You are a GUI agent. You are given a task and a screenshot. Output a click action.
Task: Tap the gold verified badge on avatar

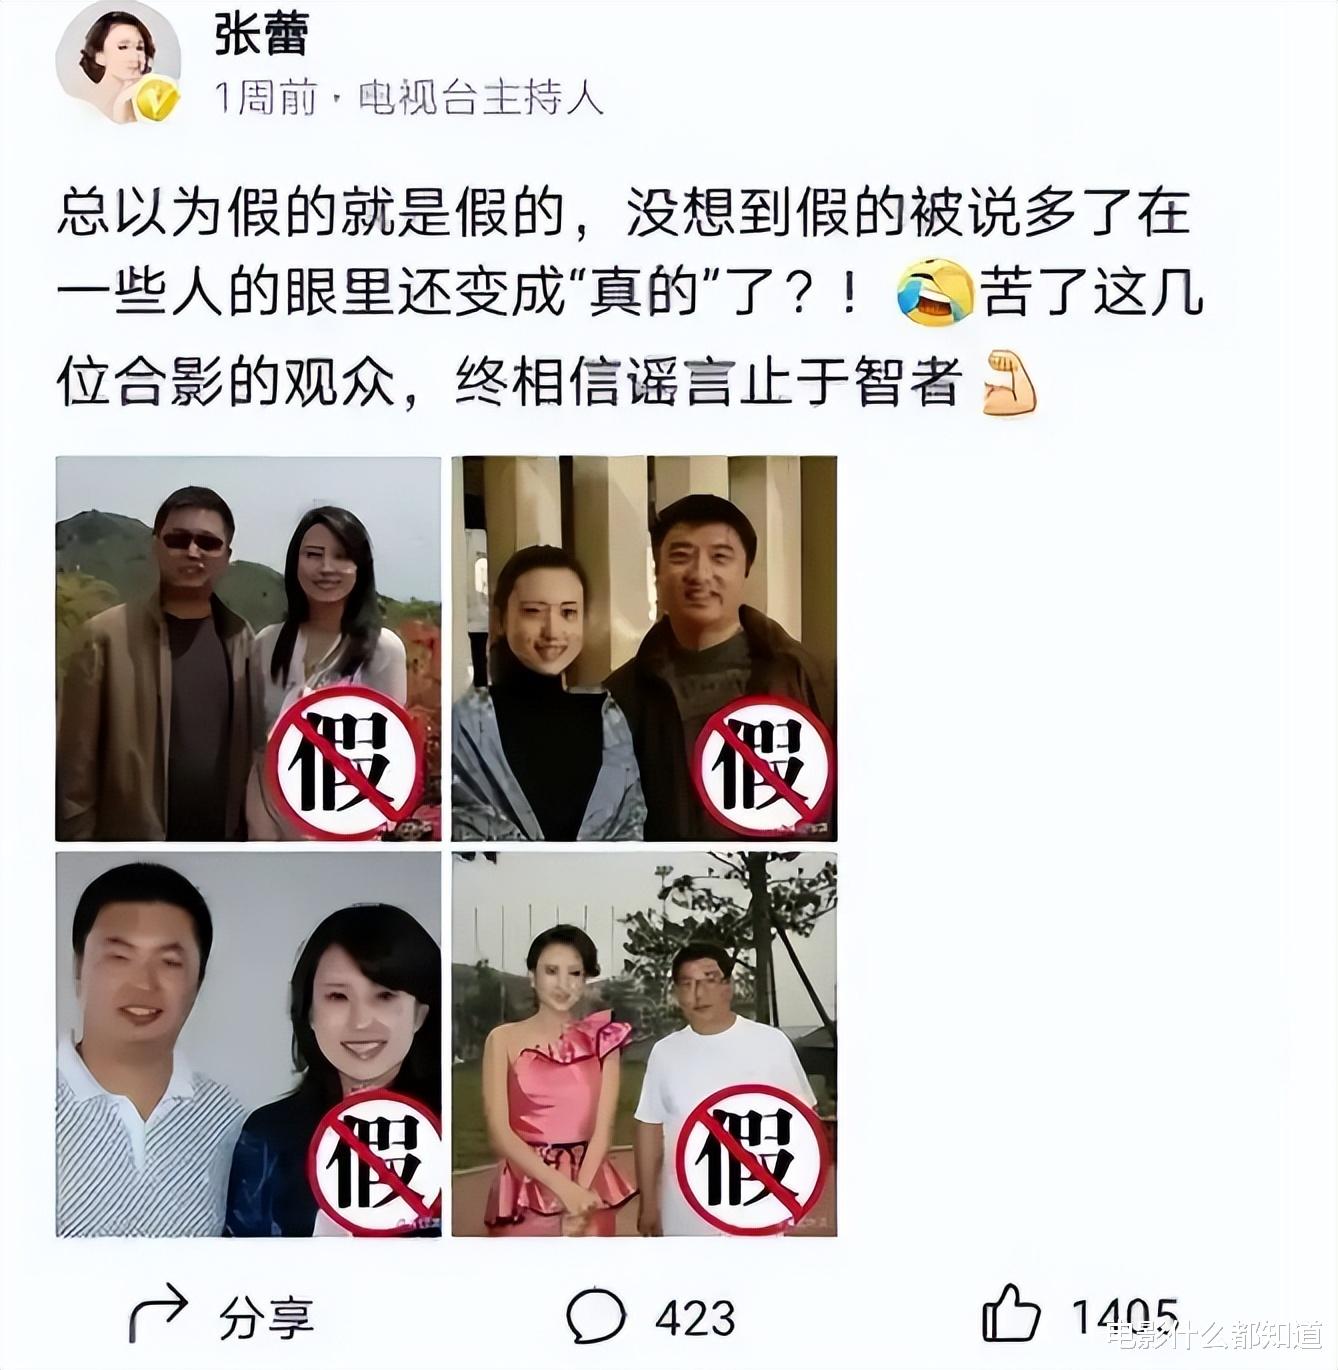(157, 101)
